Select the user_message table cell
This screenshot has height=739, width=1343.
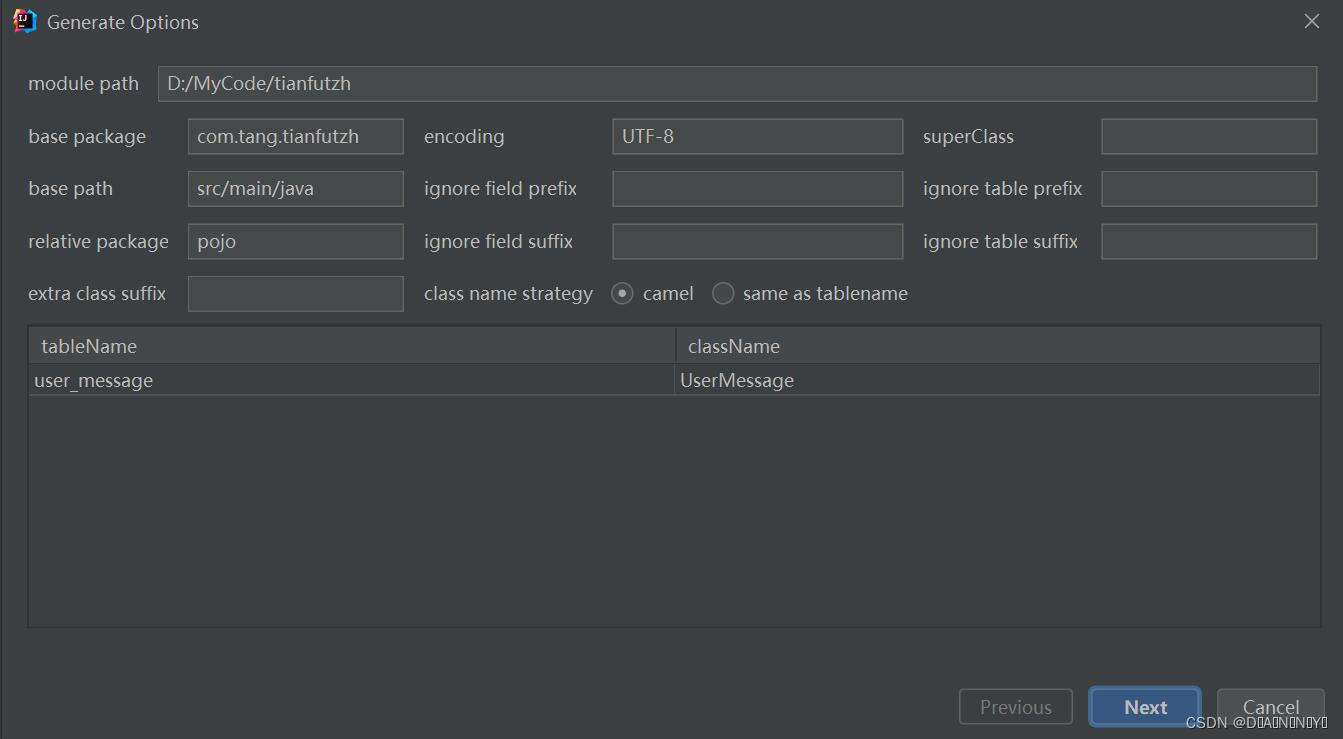(x=352, y=380)
